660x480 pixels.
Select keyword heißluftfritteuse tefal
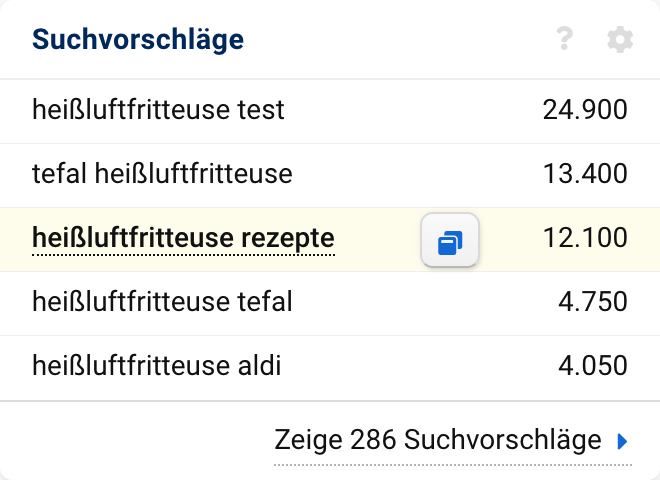tap(162, 302)
